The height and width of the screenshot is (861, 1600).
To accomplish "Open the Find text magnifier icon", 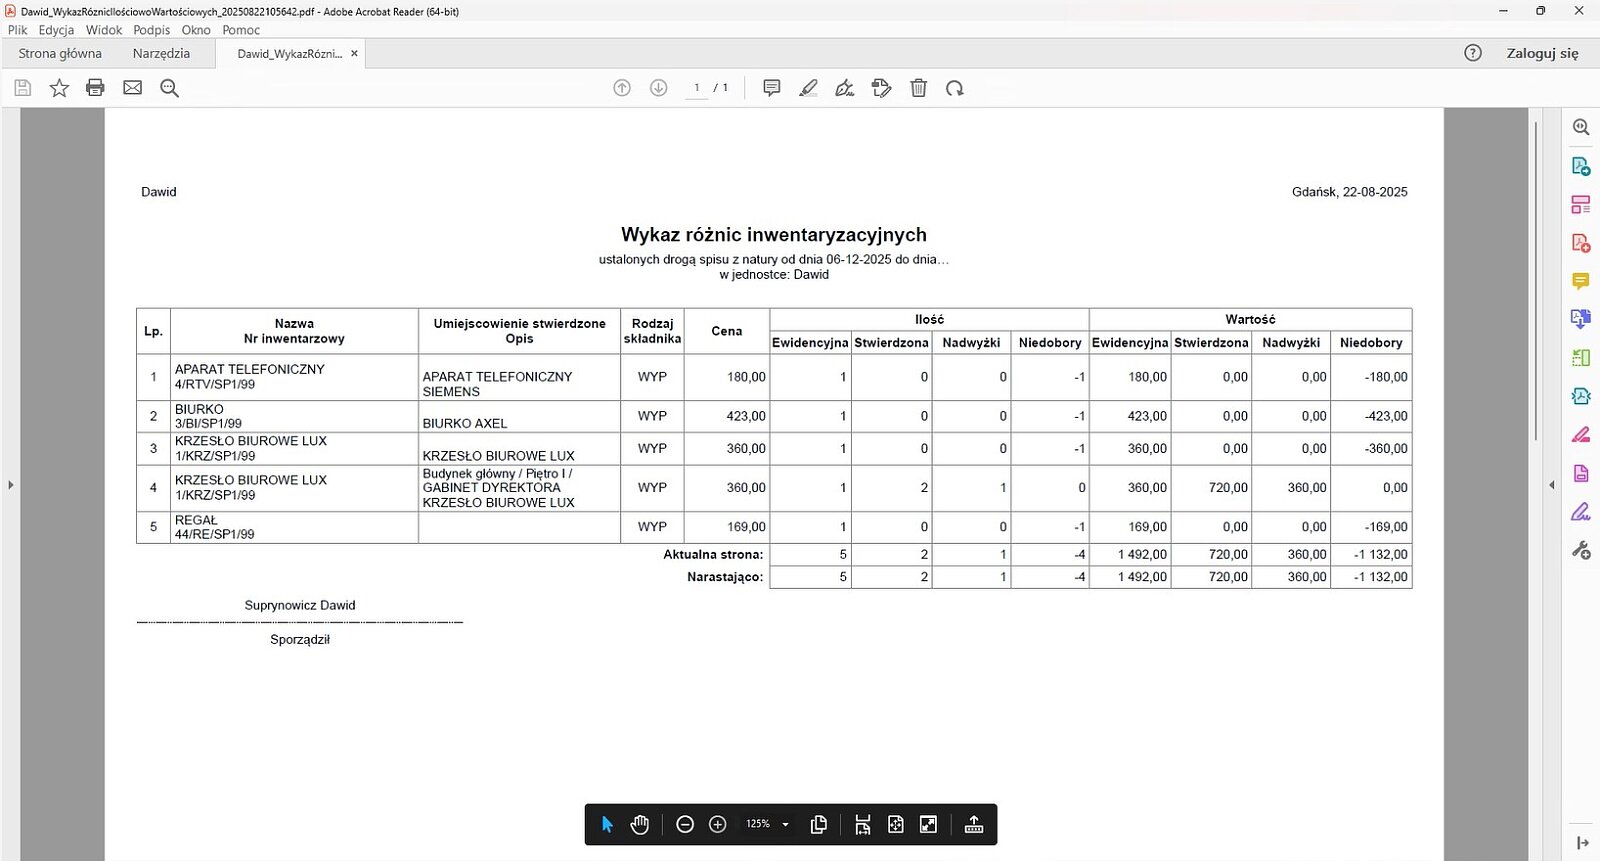I will click(x=169, y=88).
